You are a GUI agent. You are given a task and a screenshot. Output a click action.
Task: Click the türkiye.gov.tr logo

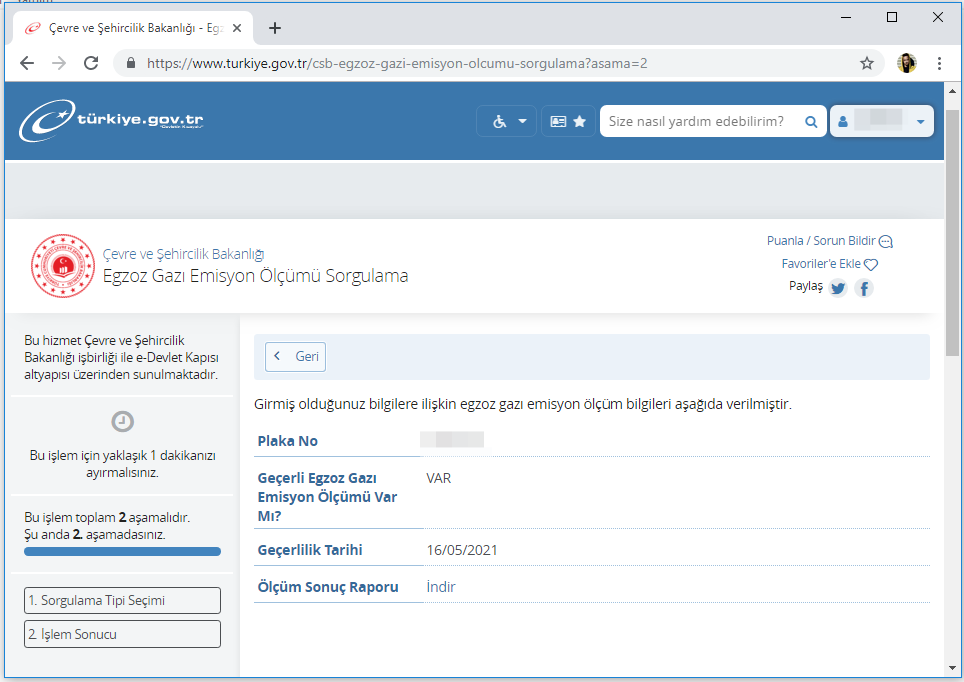tap(111, 121)
